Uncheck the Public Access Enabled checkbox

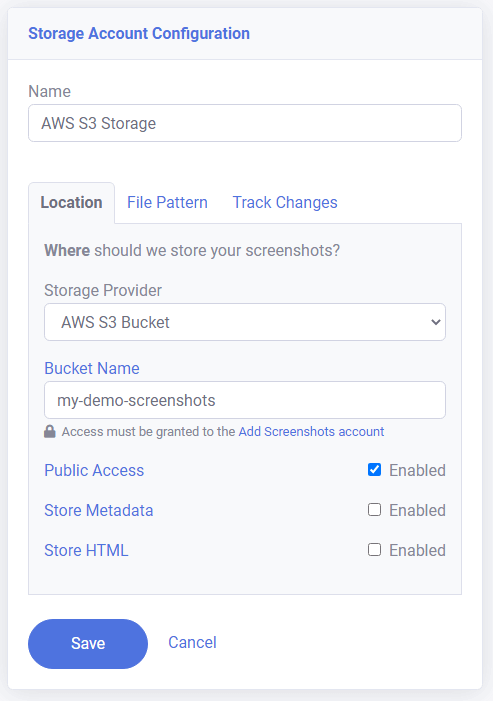374,470
